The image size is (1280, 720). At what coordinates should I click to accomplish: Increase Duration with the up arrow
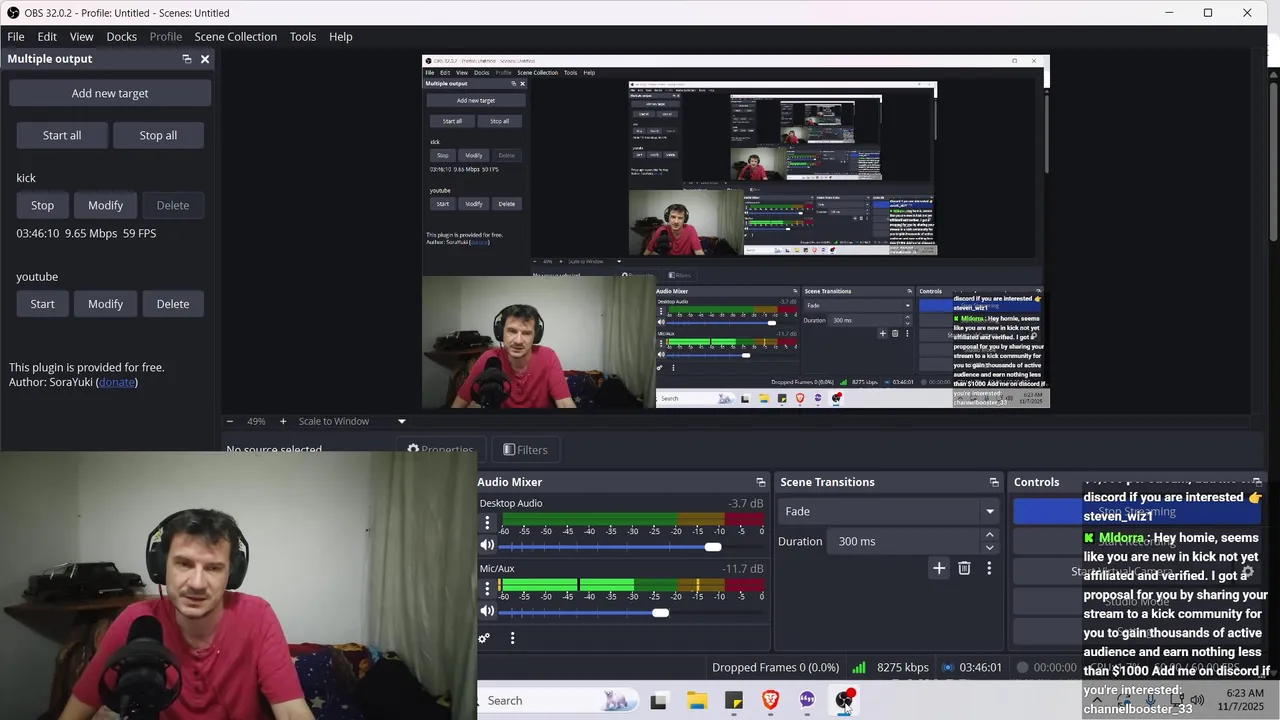[x=989, y=535]
